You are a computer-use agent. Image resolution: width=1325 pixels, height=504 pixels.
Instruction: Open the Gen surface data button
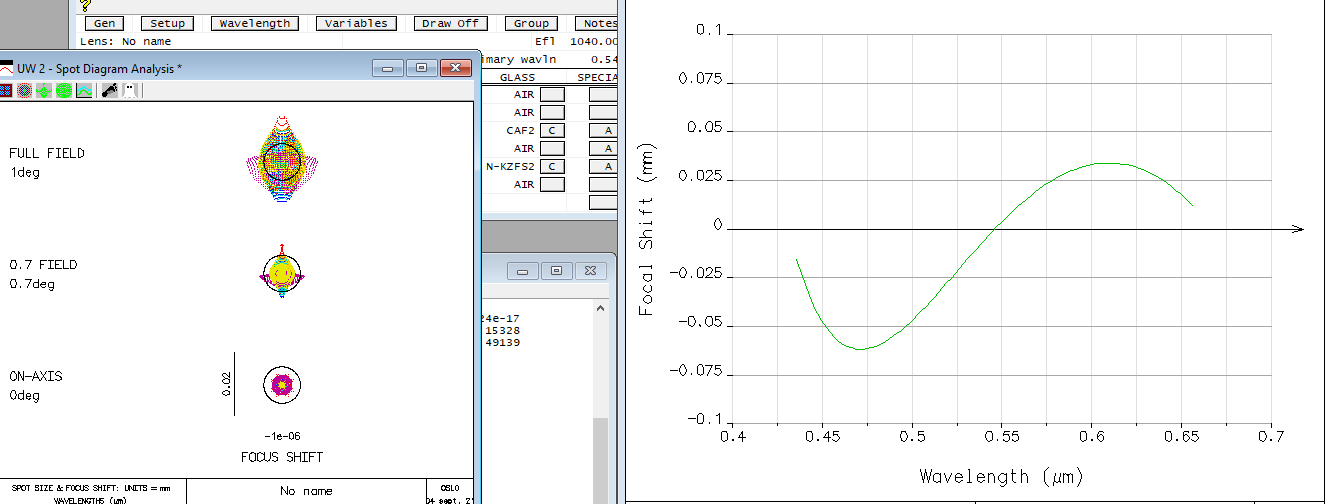[103, 23]
